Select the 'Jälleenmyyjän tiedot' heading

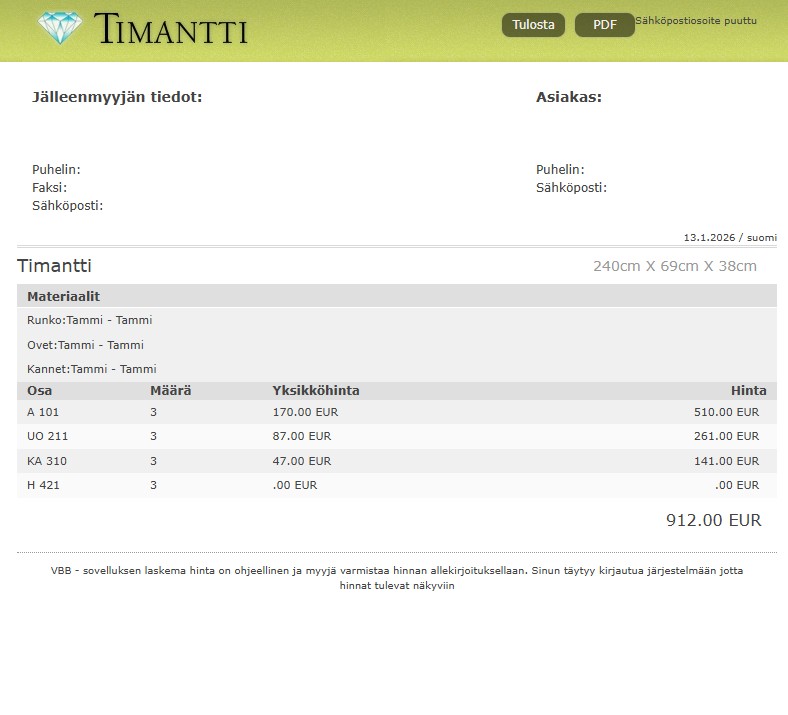[117, 97]
